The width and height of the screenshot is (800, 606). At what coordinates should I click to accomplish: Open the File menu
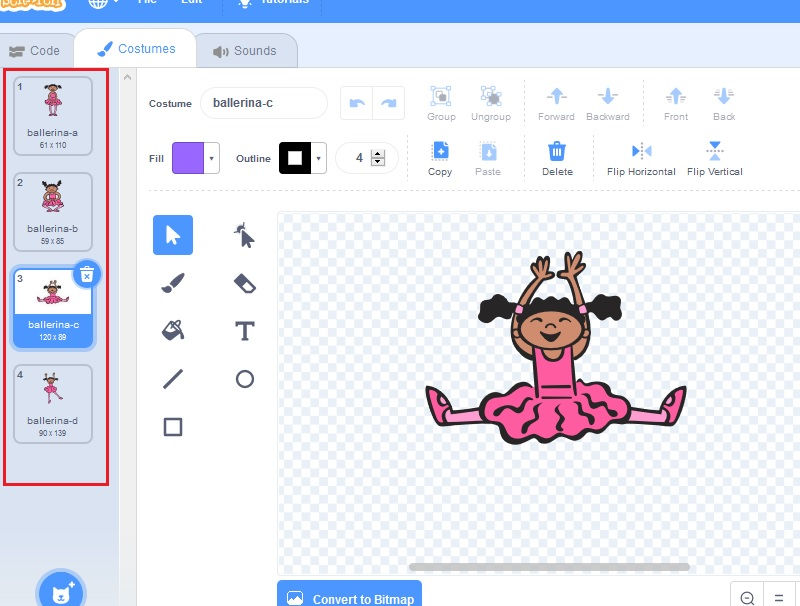click(147, 3)
